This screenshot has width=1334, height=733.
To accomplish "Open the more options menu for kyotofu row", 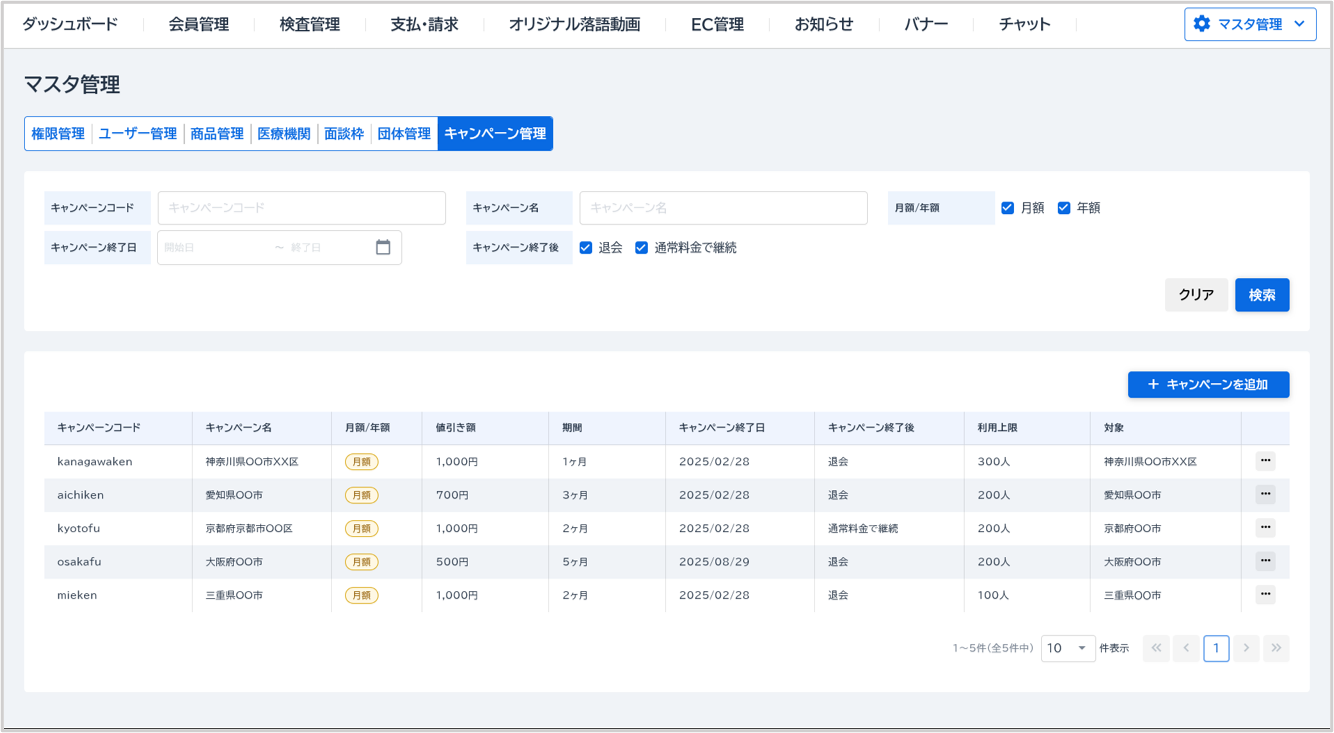I will pyautogui.click(x=1265, y=528).
